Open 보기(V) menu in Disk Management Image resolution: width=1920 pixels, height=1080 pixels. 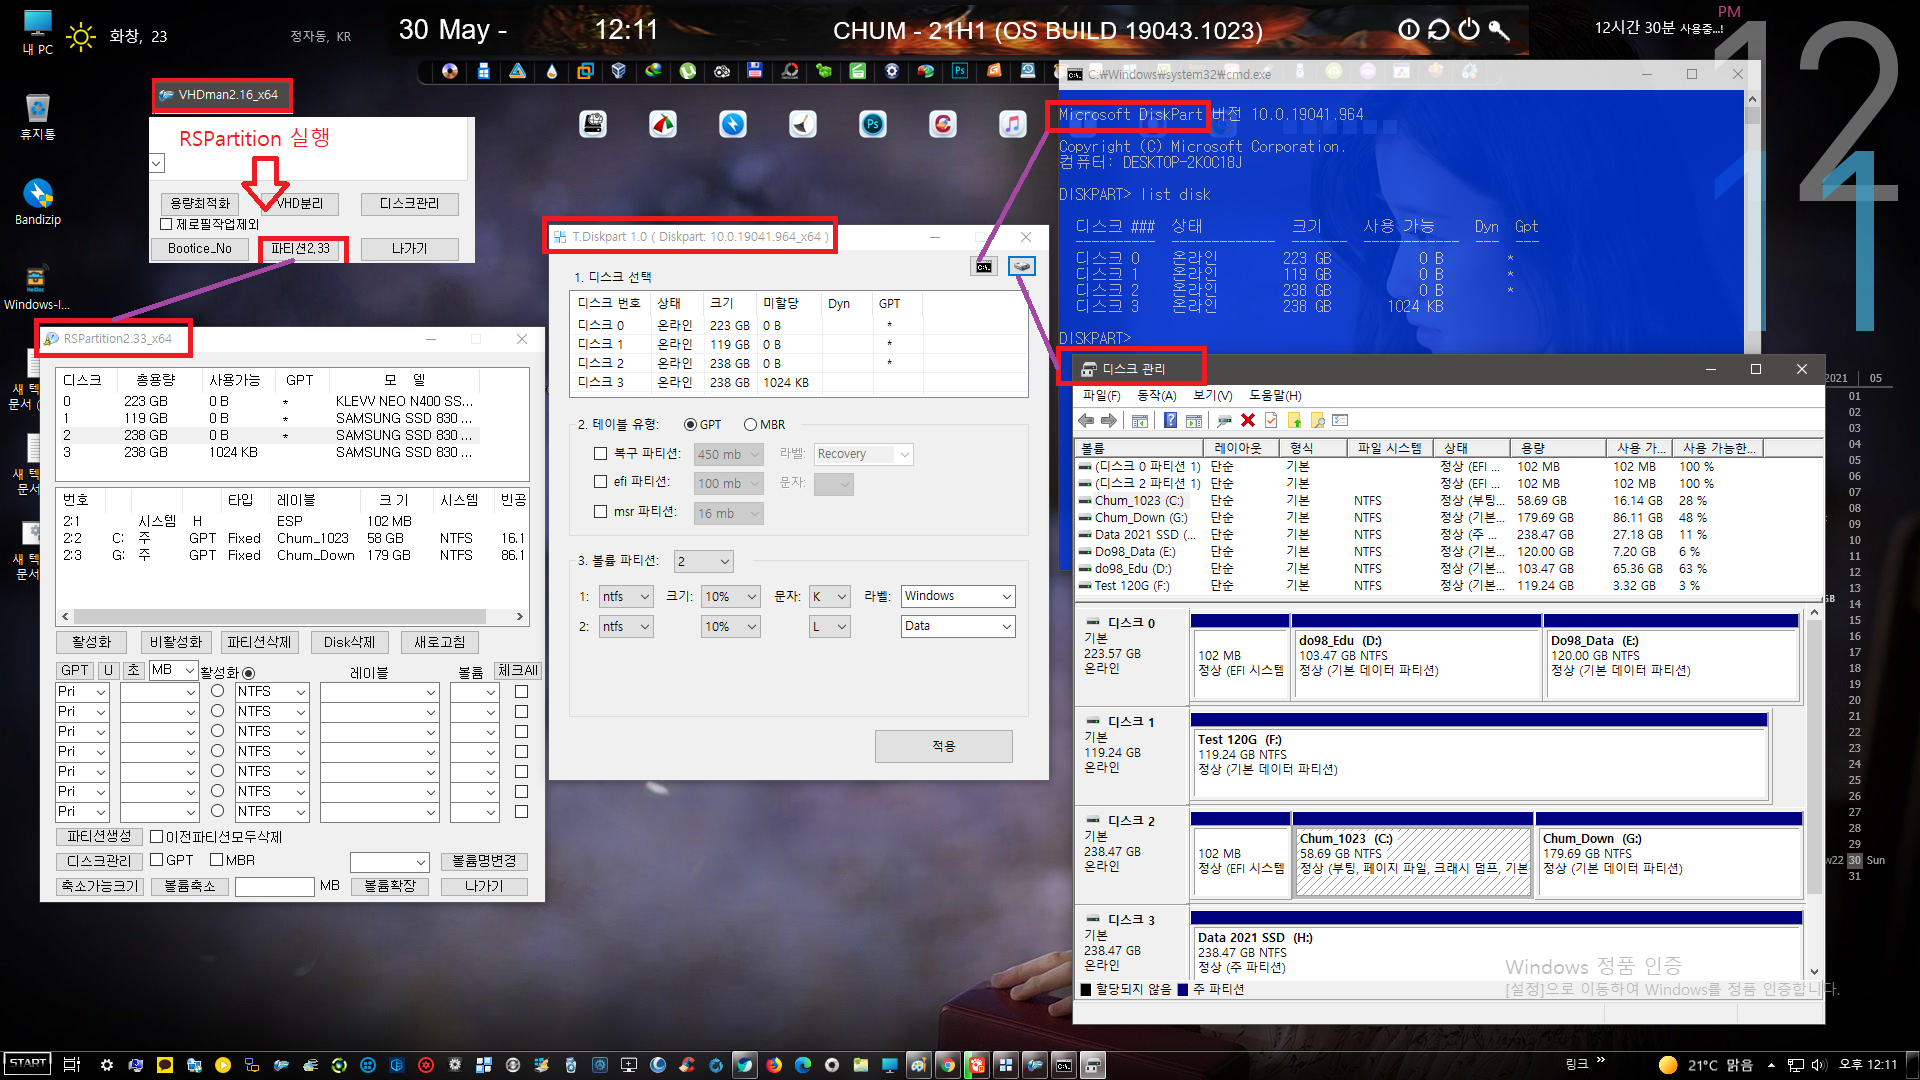(1213, 396)
